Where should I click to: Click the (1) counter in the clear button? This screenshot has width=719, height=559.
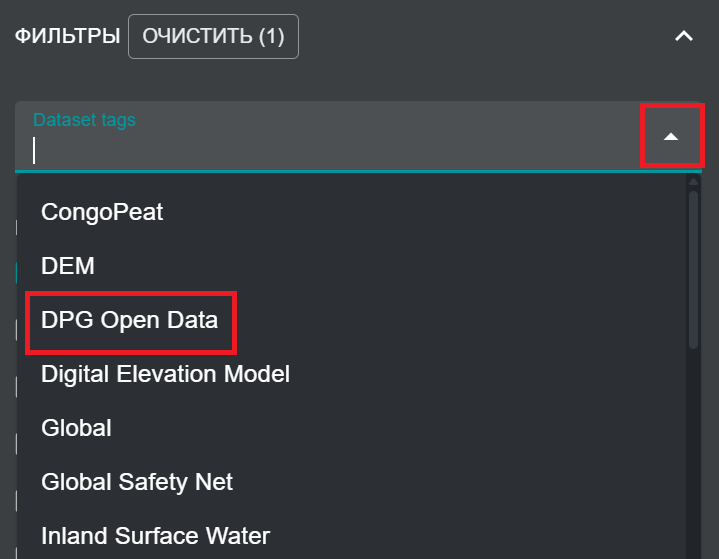[271, 37]
